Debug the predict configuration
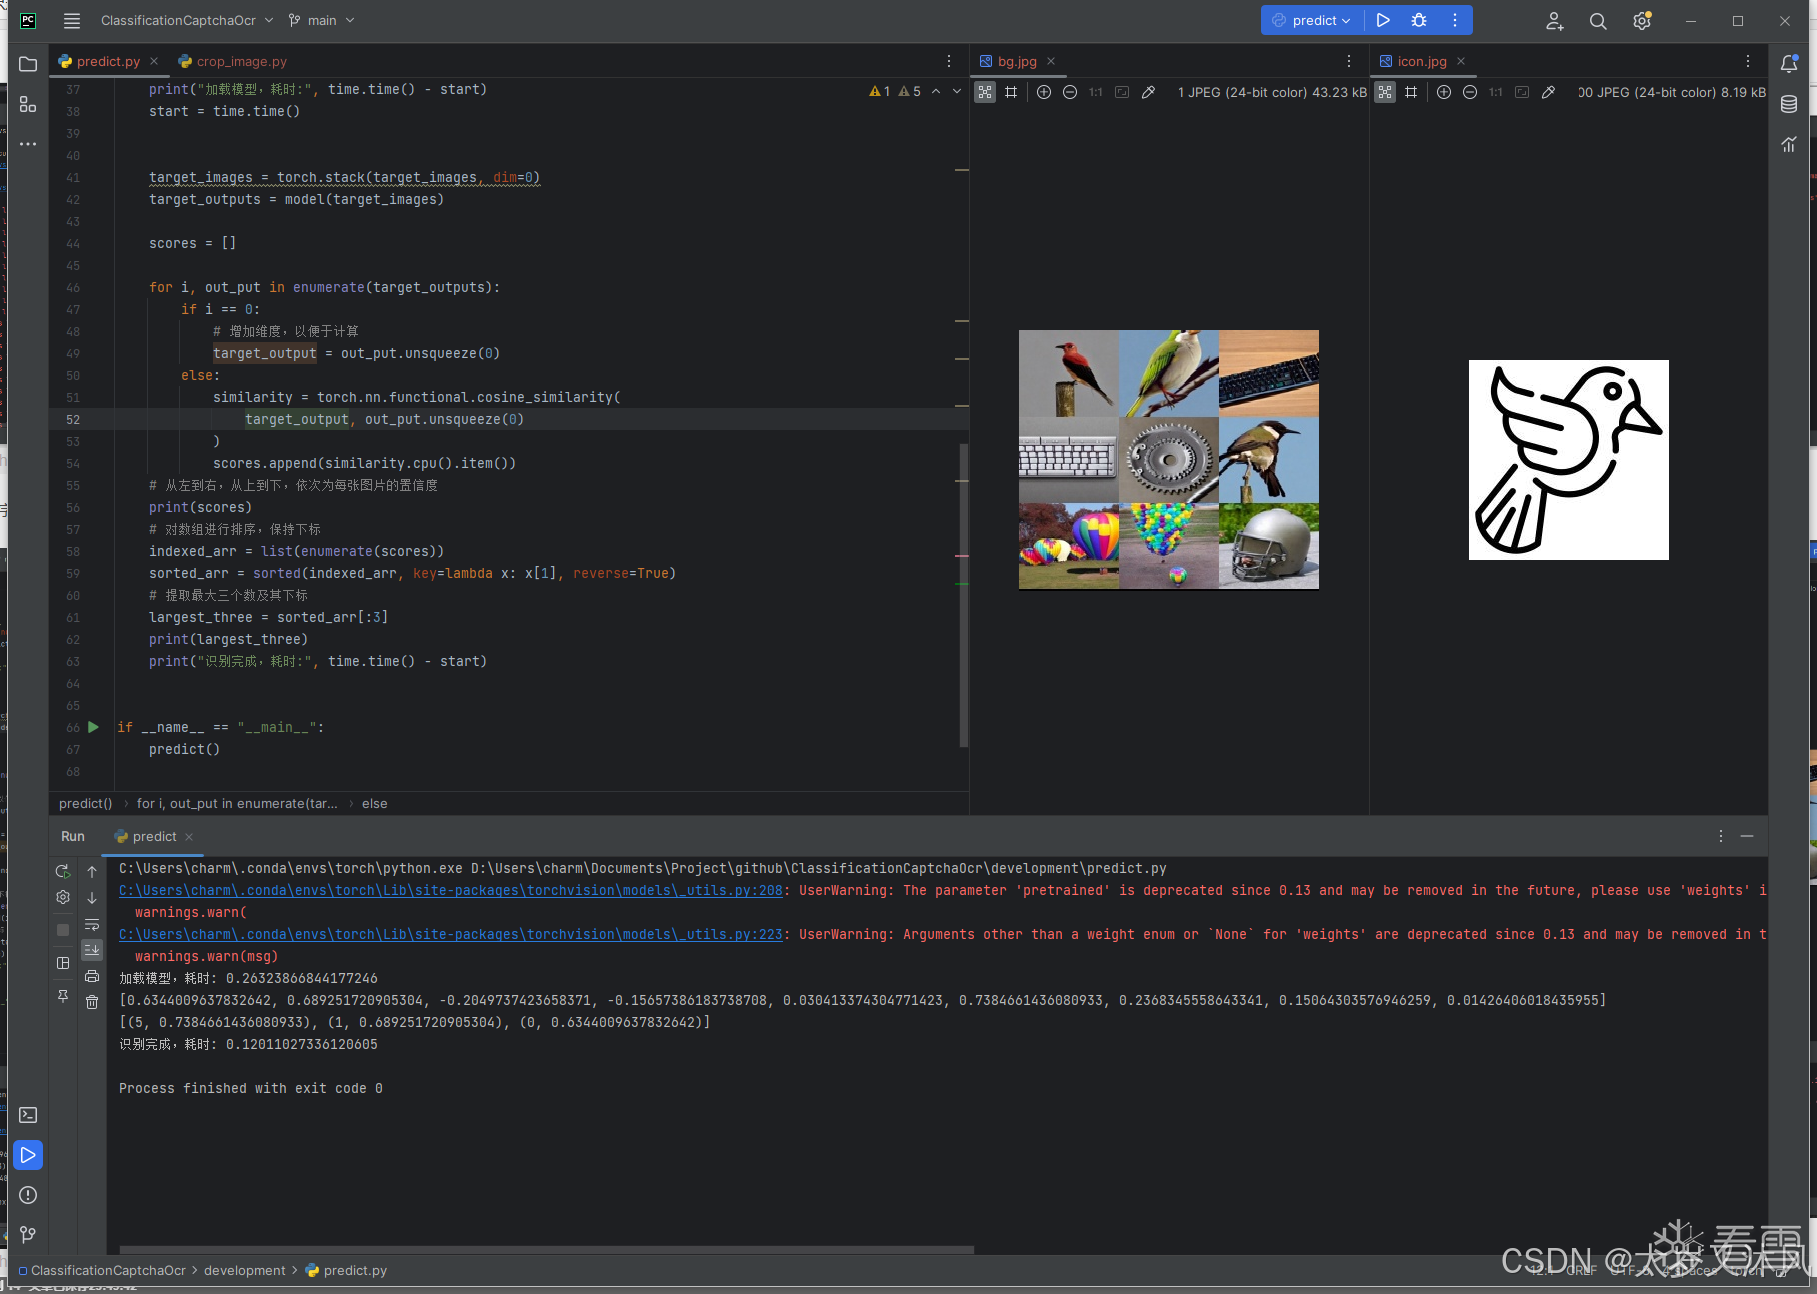The height and width of the screenshot is (1294, 1817). click(1419, 20)
